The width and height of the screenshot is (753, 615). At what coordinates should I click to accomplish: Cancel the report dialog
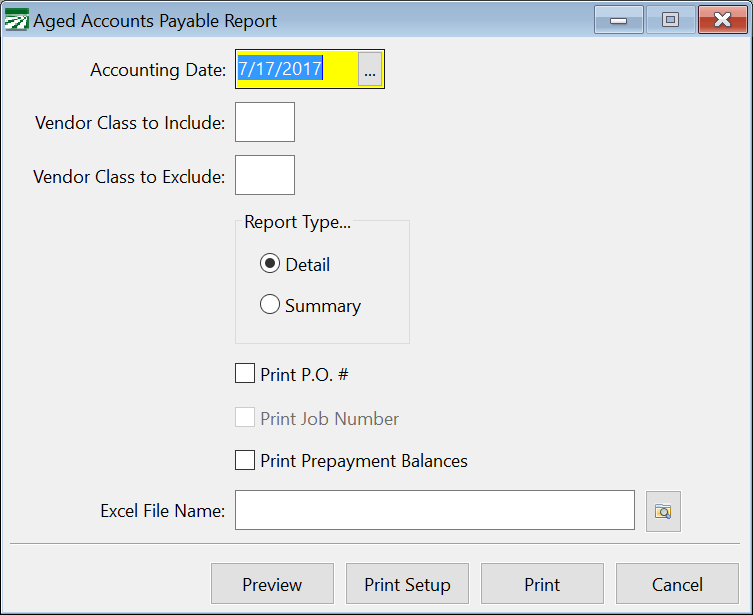[677, 584]
